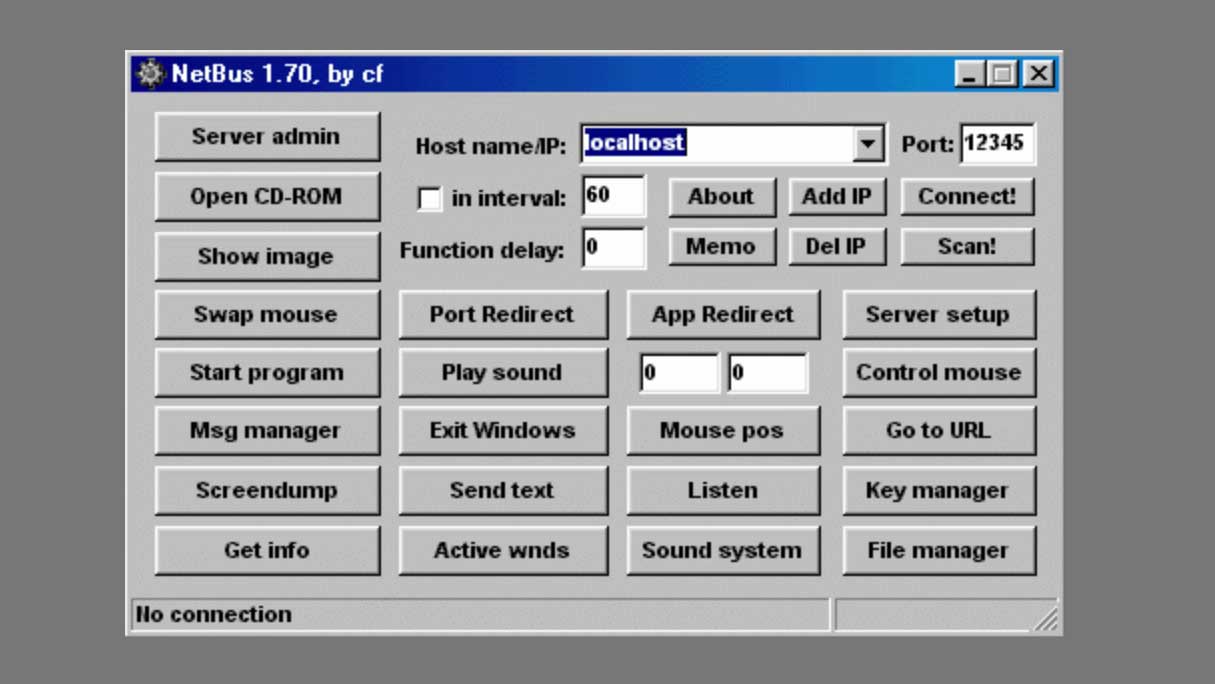The image size is (1215, 684).
Task: Add the host with Add IP
Action: pyautogui.click(x=837, y=197)
